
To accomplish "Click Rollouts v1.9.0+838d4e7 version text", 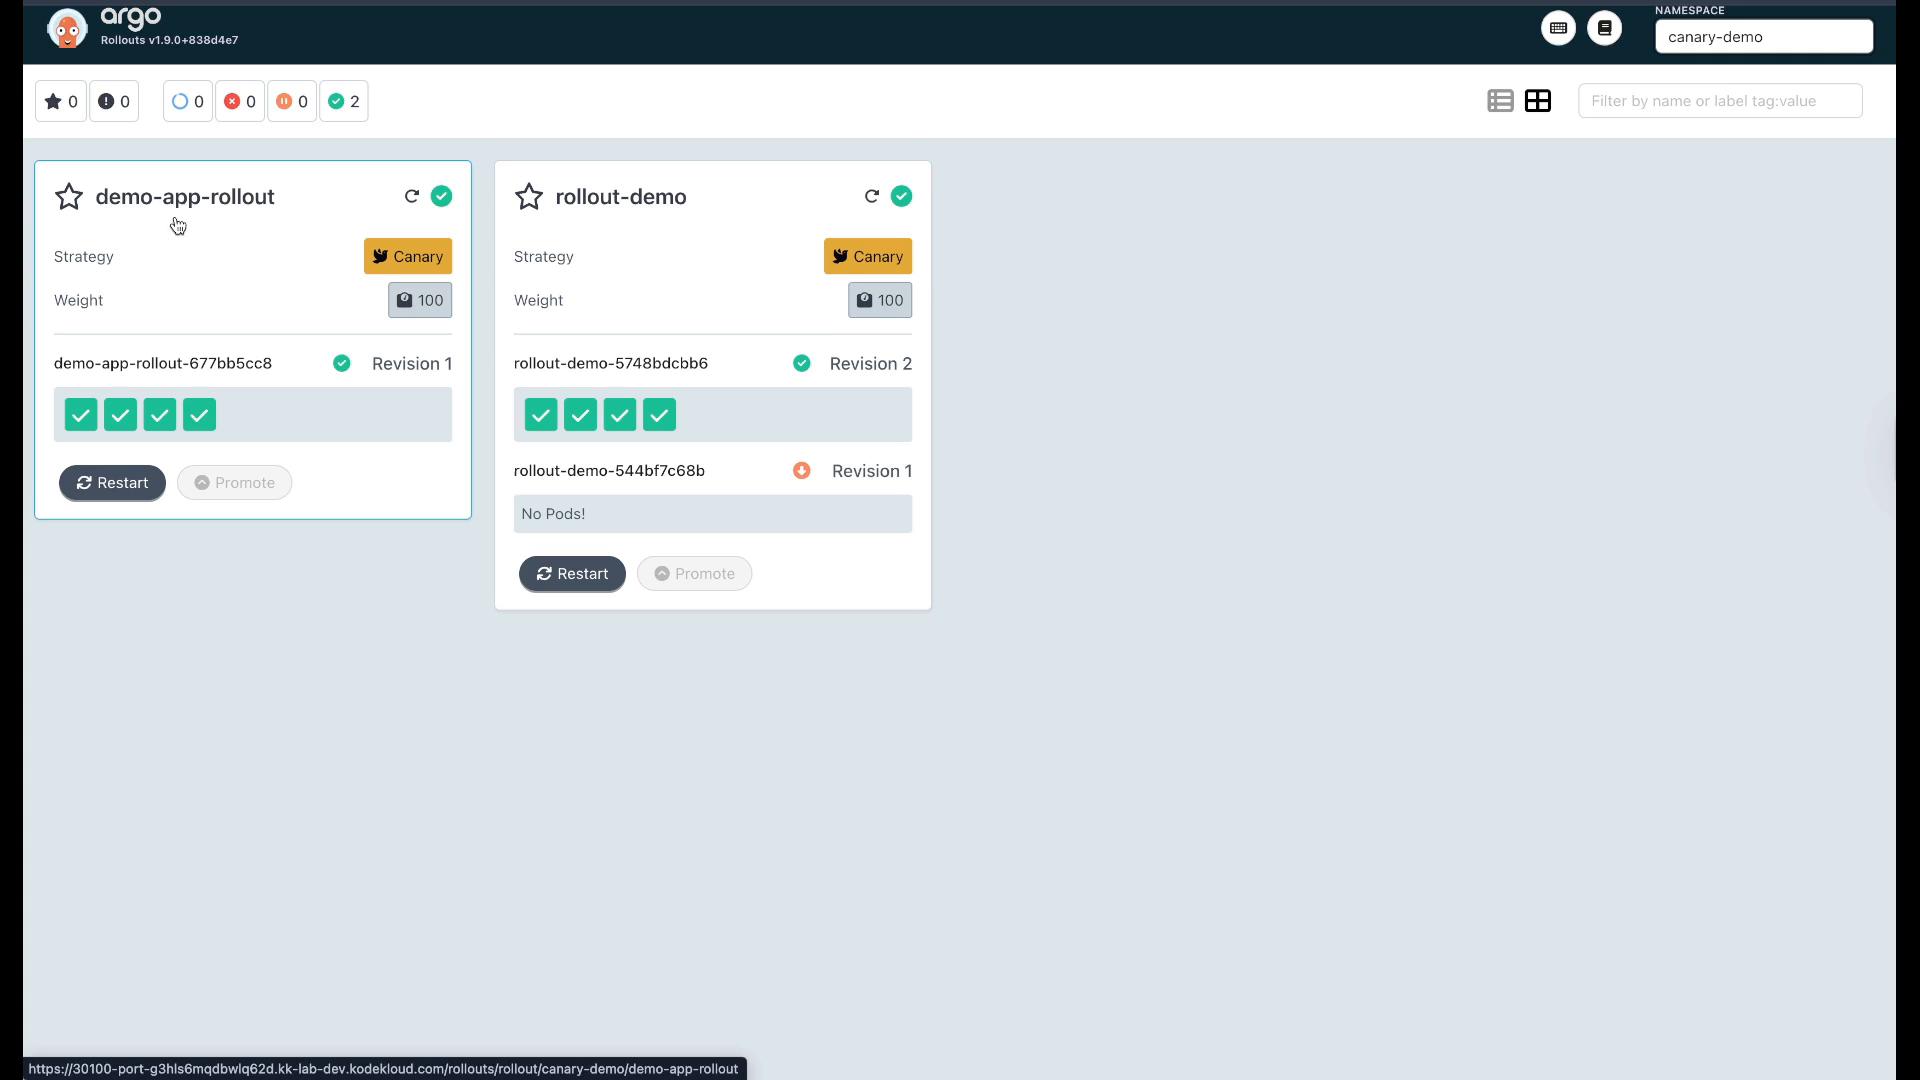I will click(169, 40).
